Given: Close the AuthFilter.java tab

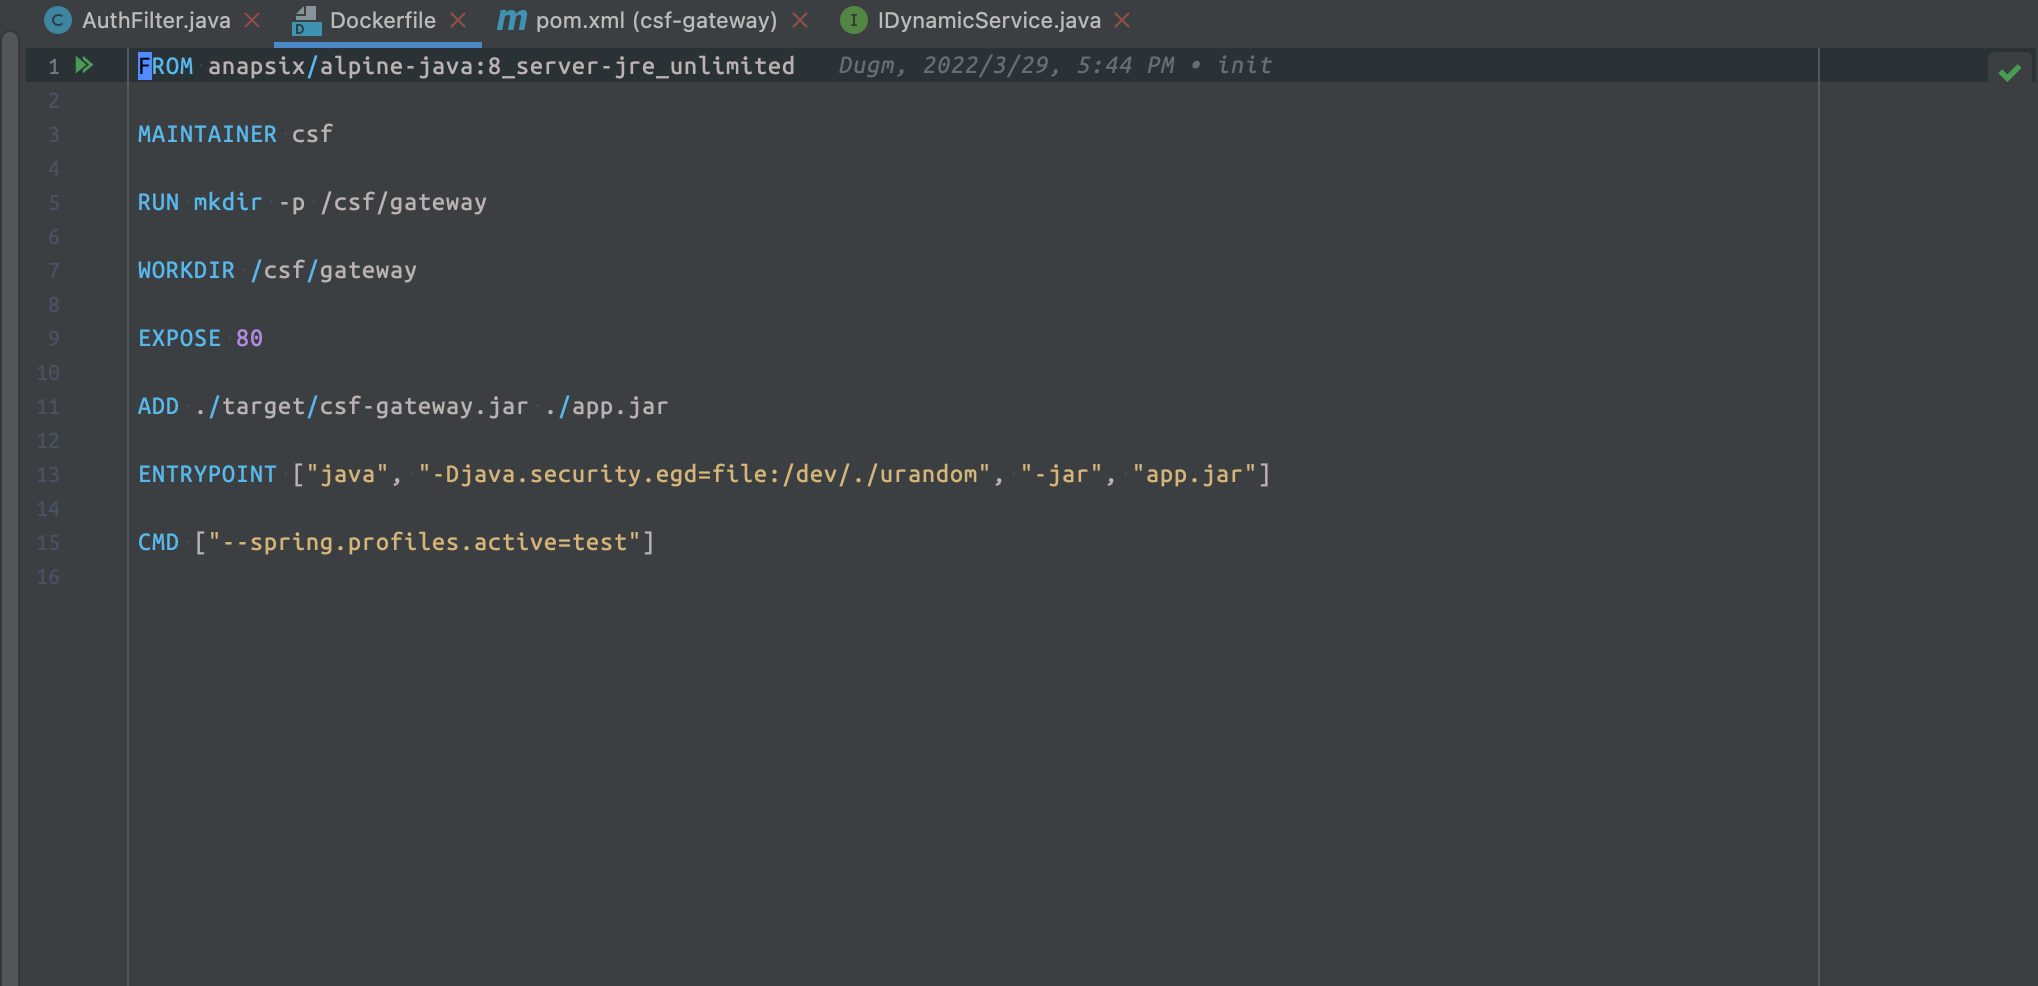Looking at the screenshot, I should (x=253, y=20).
